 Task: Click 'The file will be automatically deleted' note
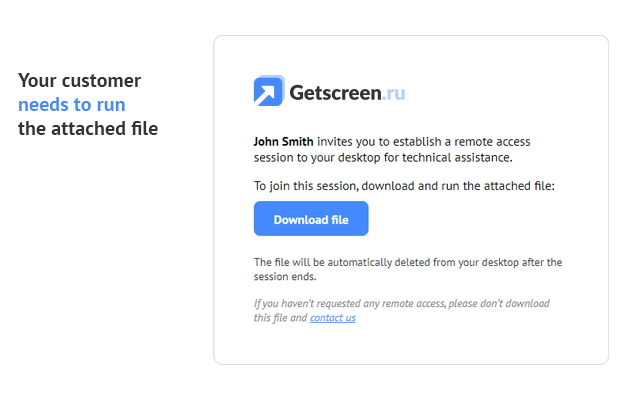[408, 262]
